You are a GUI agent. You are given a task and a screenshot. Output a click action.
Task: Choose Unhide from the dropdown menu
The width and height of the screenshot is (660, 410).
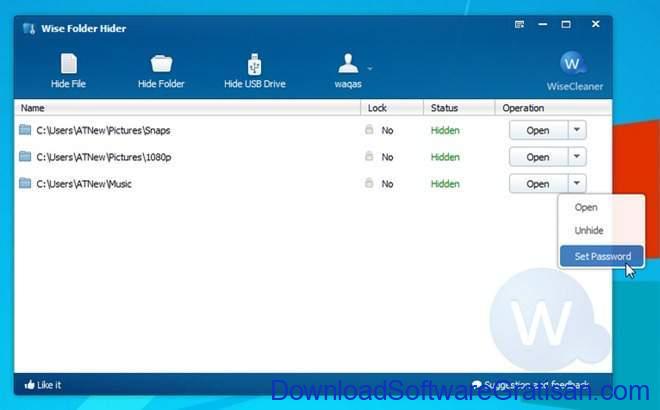[x=601, y=230]
